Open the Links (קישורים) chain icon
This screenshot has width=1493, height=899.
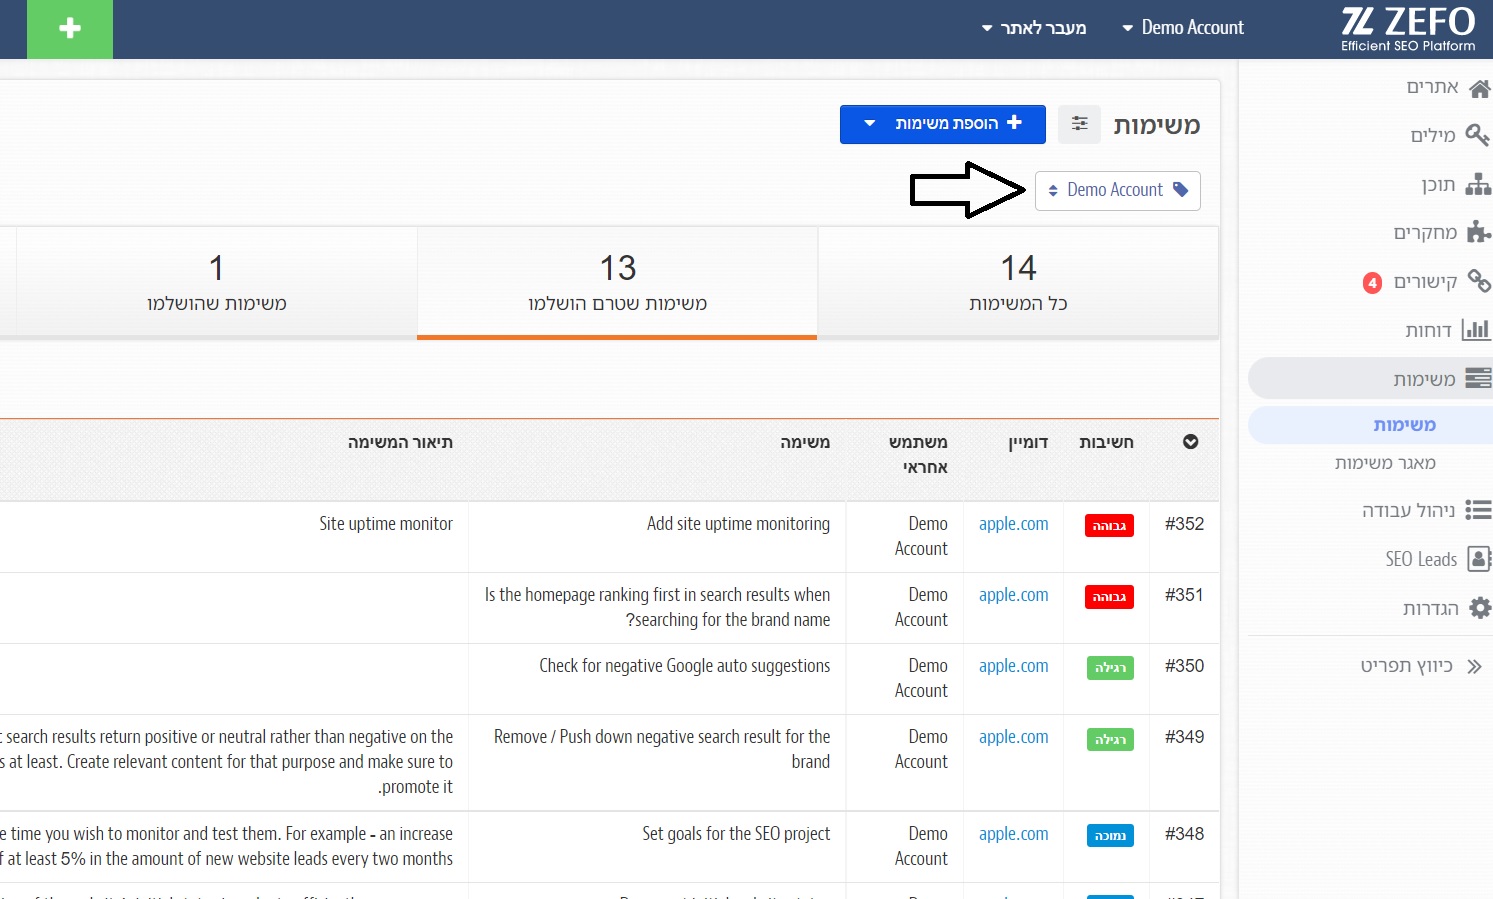coord(1479,281)
